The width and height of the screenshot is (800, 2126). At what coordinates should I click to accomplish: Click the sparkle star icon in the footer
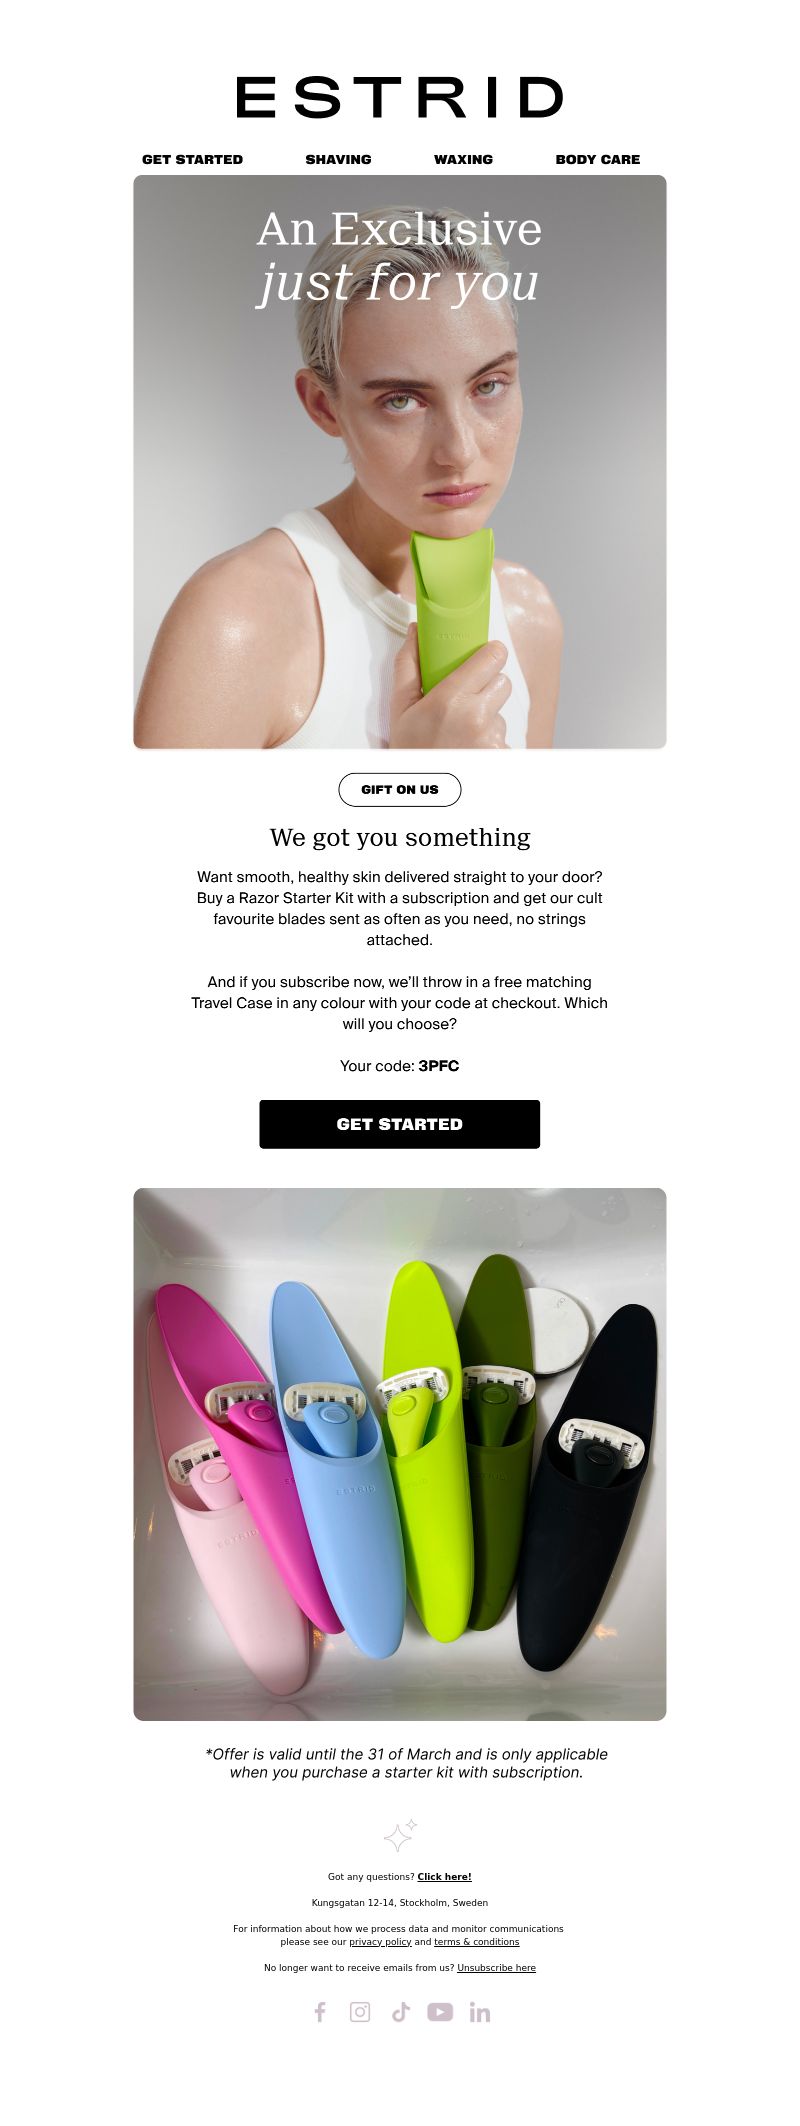400,1835
